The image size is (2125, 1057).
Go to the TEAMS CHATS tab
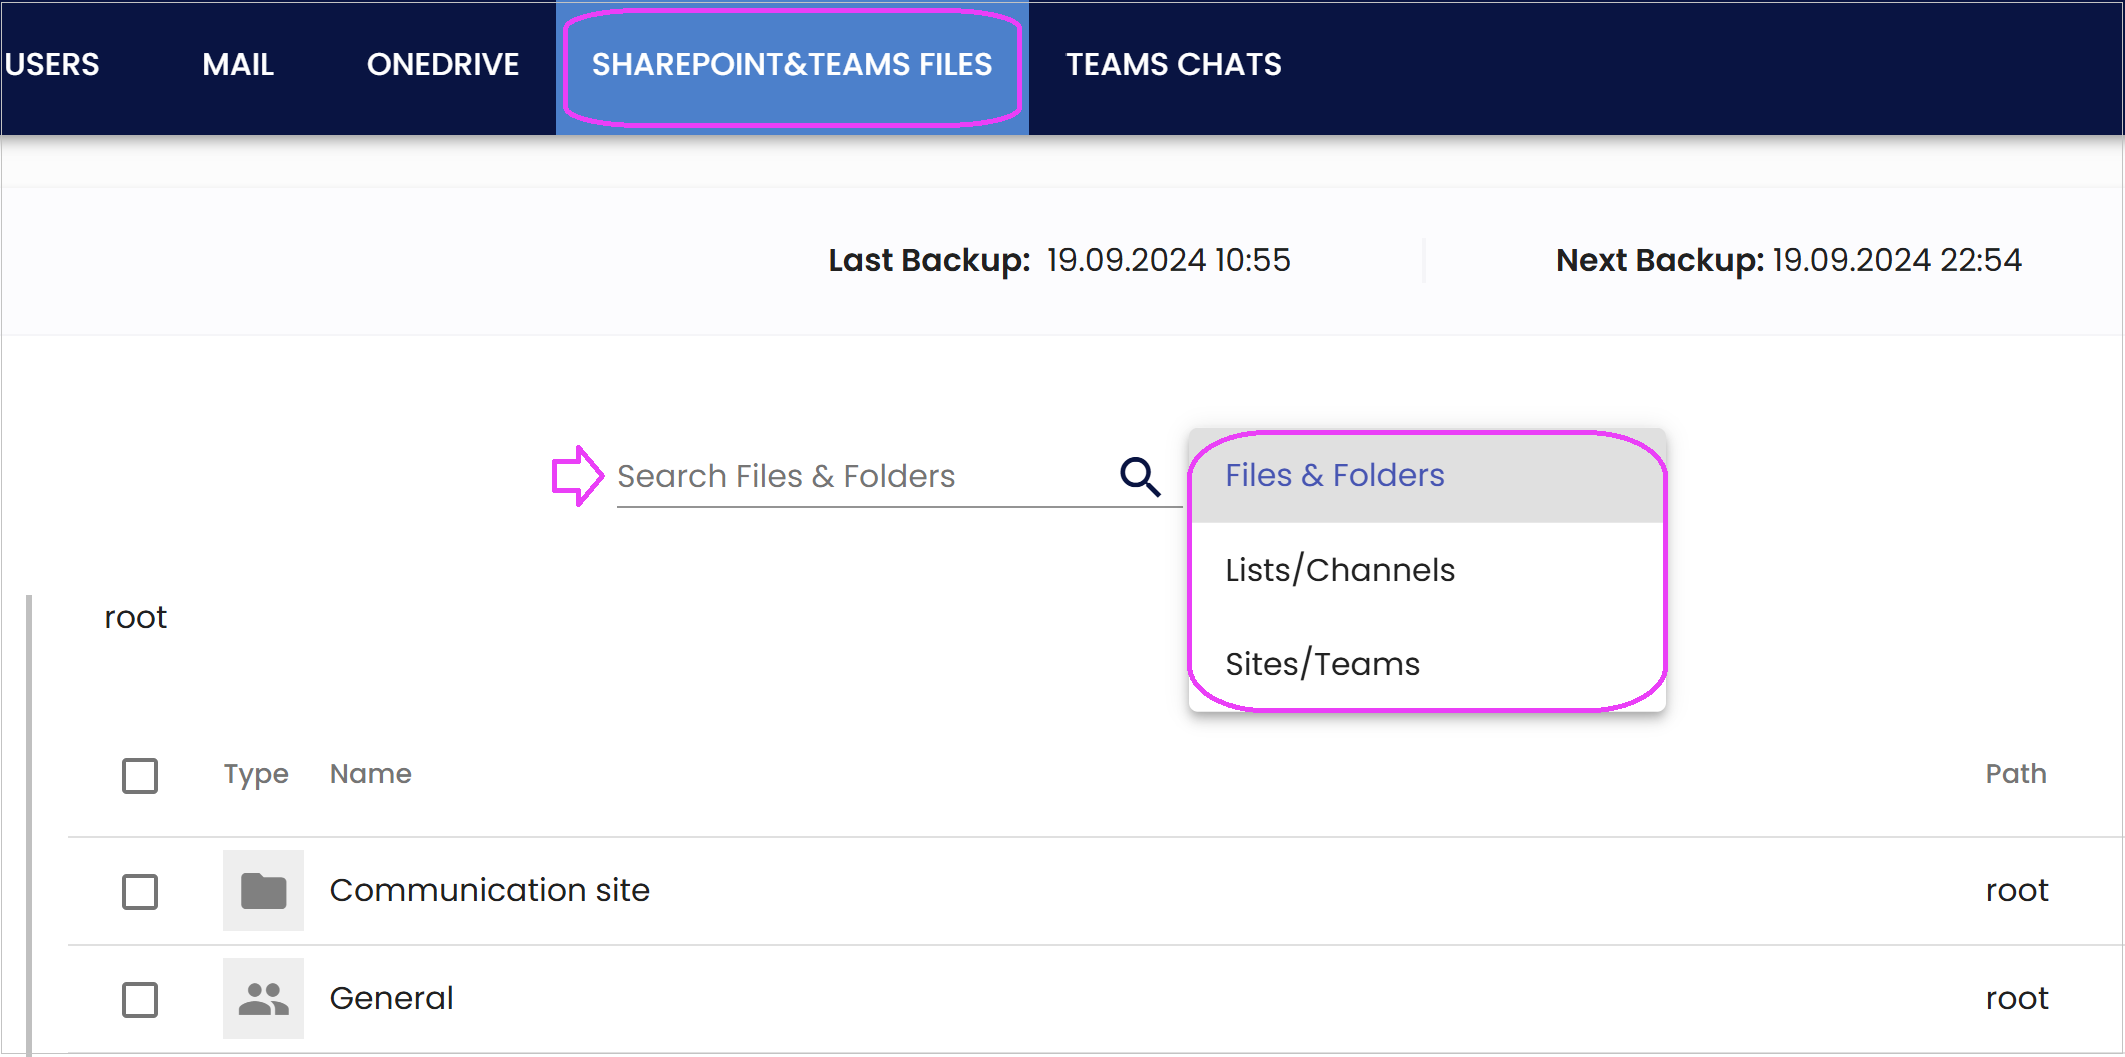1174,65
